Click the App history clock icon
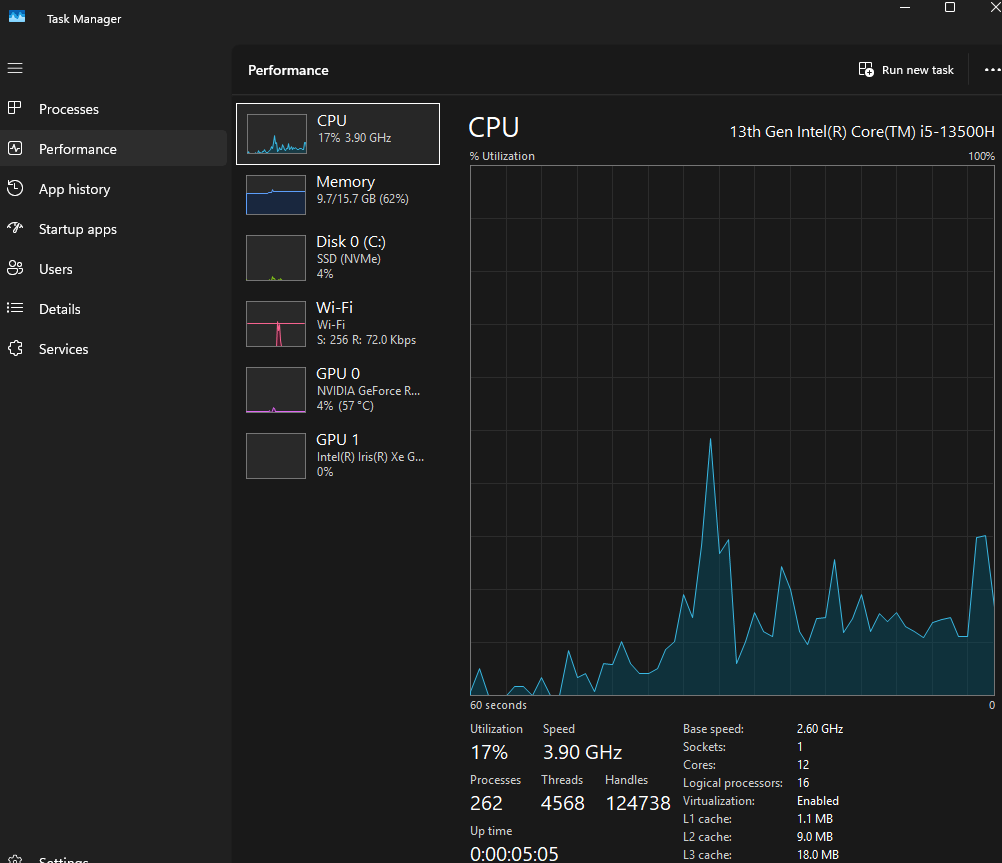1002x863 pixels. [x=15, y=189]
